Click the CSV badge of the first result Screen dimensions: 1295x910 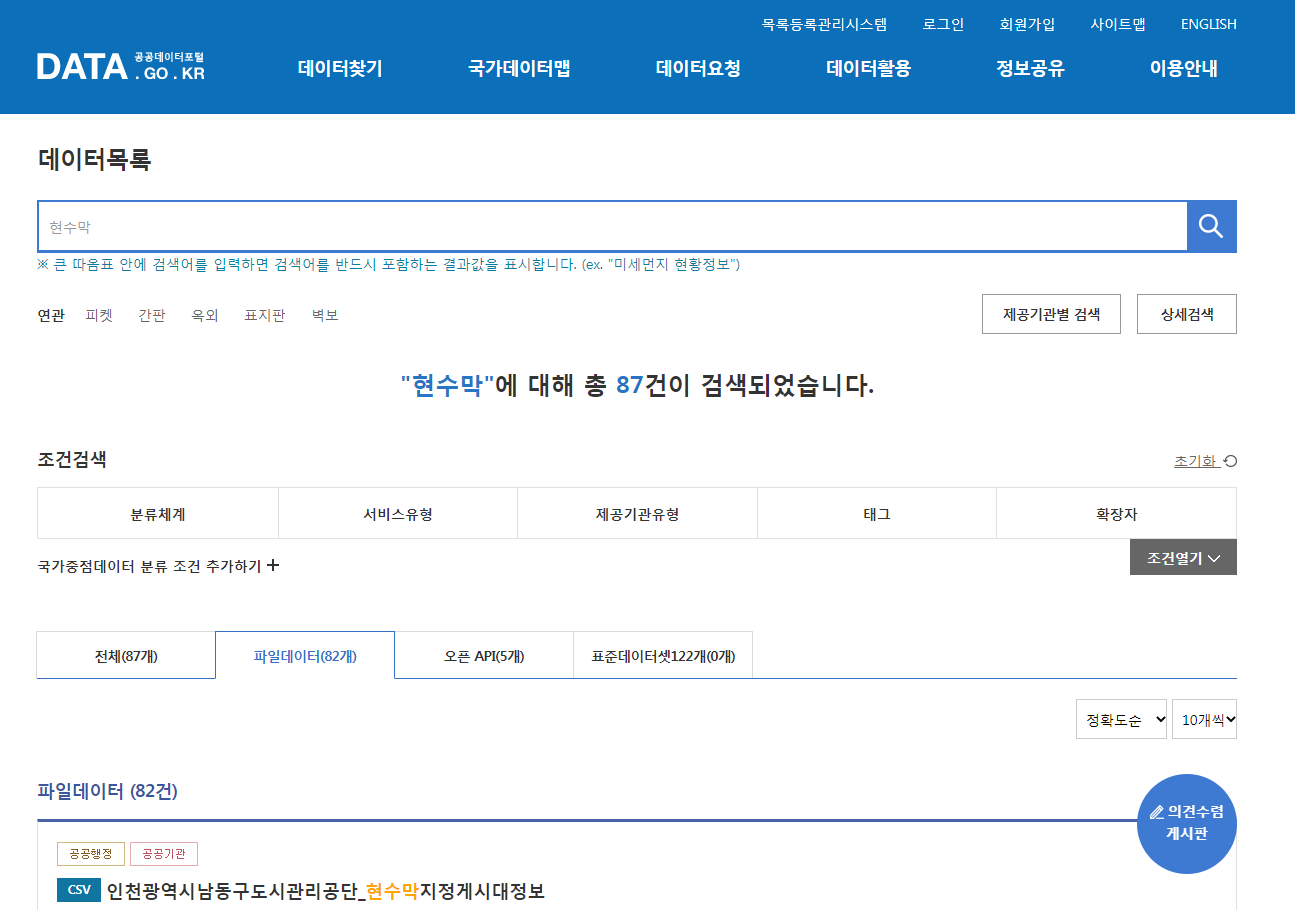[79, 890]
